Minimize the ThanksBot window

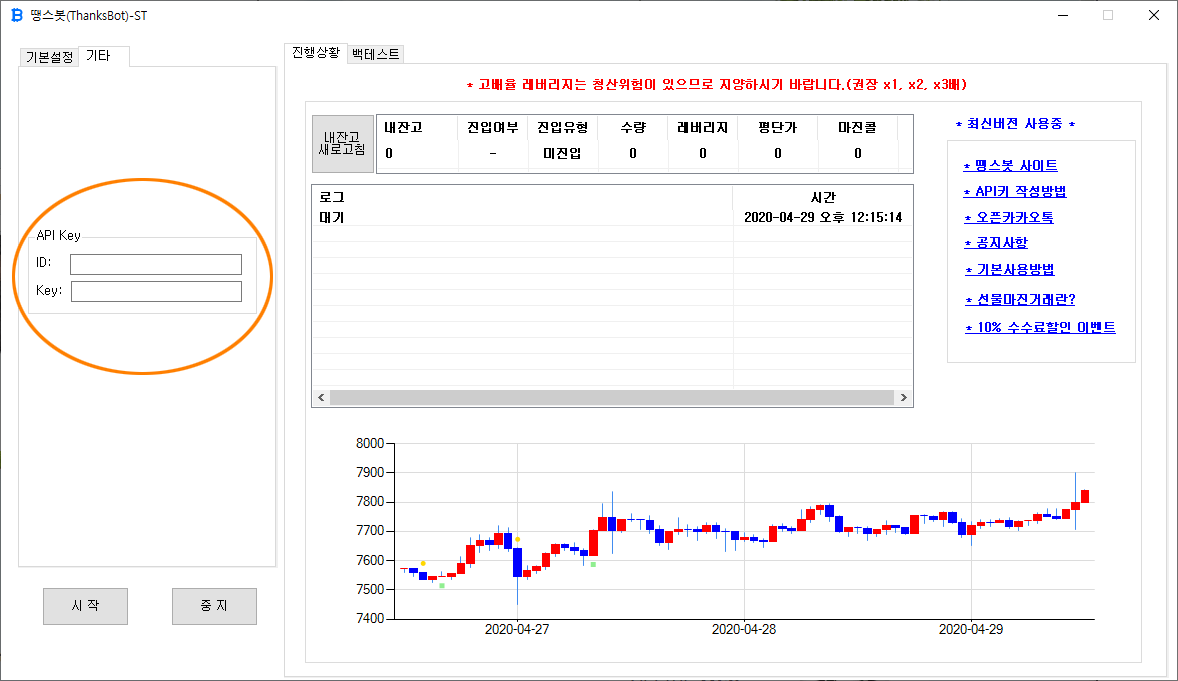click(1062, 15)
